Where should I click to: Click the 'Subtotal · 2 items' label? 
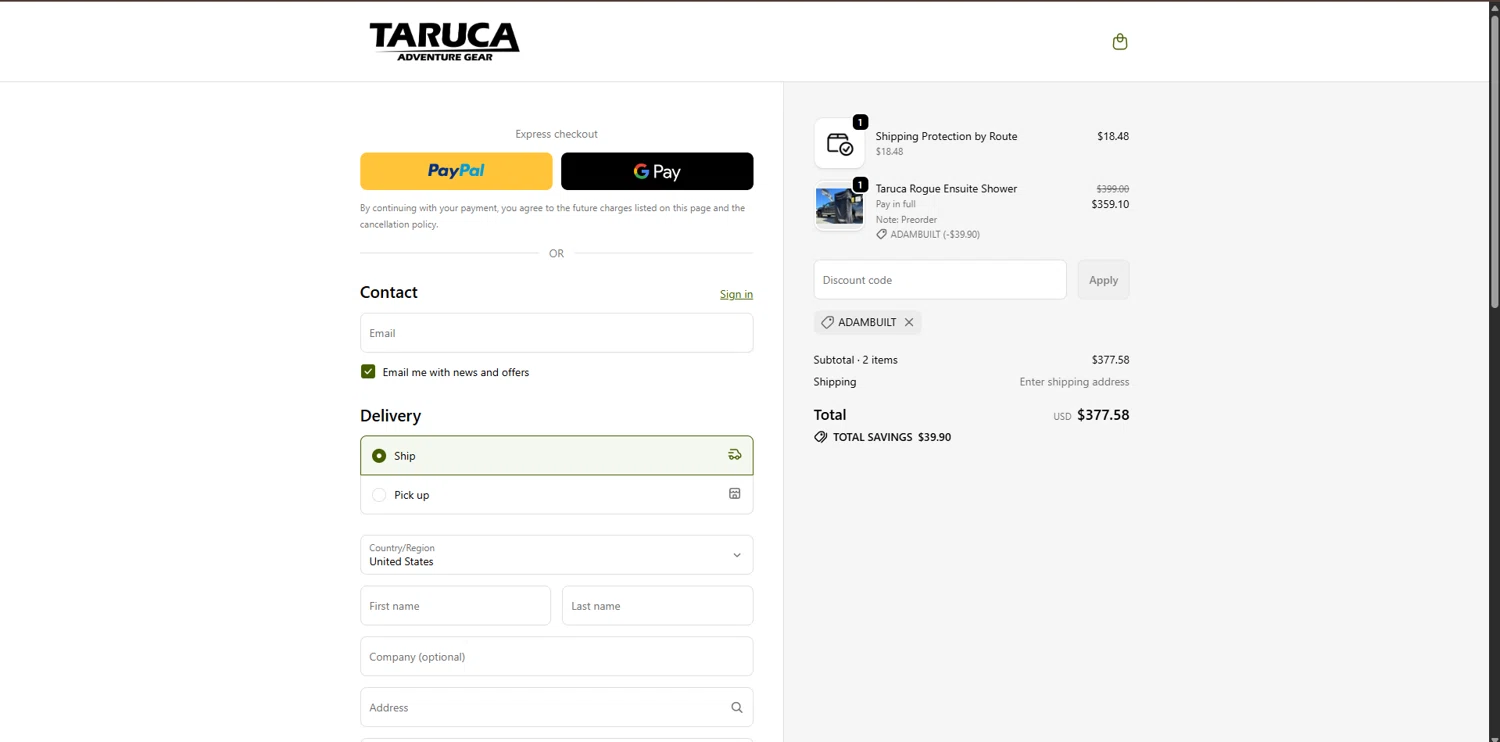pos(856,360)
